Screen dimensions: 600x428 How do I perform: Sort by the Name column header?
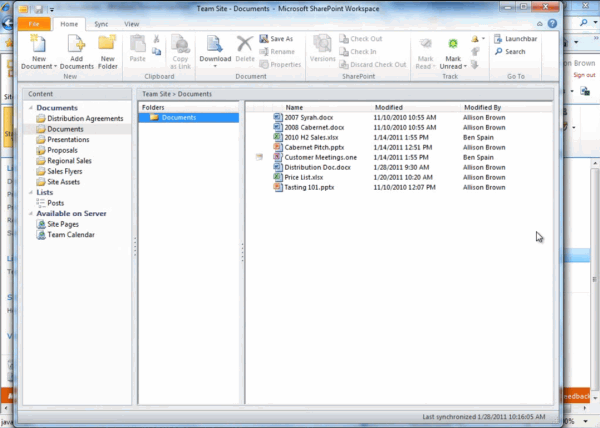coord(294,107)
